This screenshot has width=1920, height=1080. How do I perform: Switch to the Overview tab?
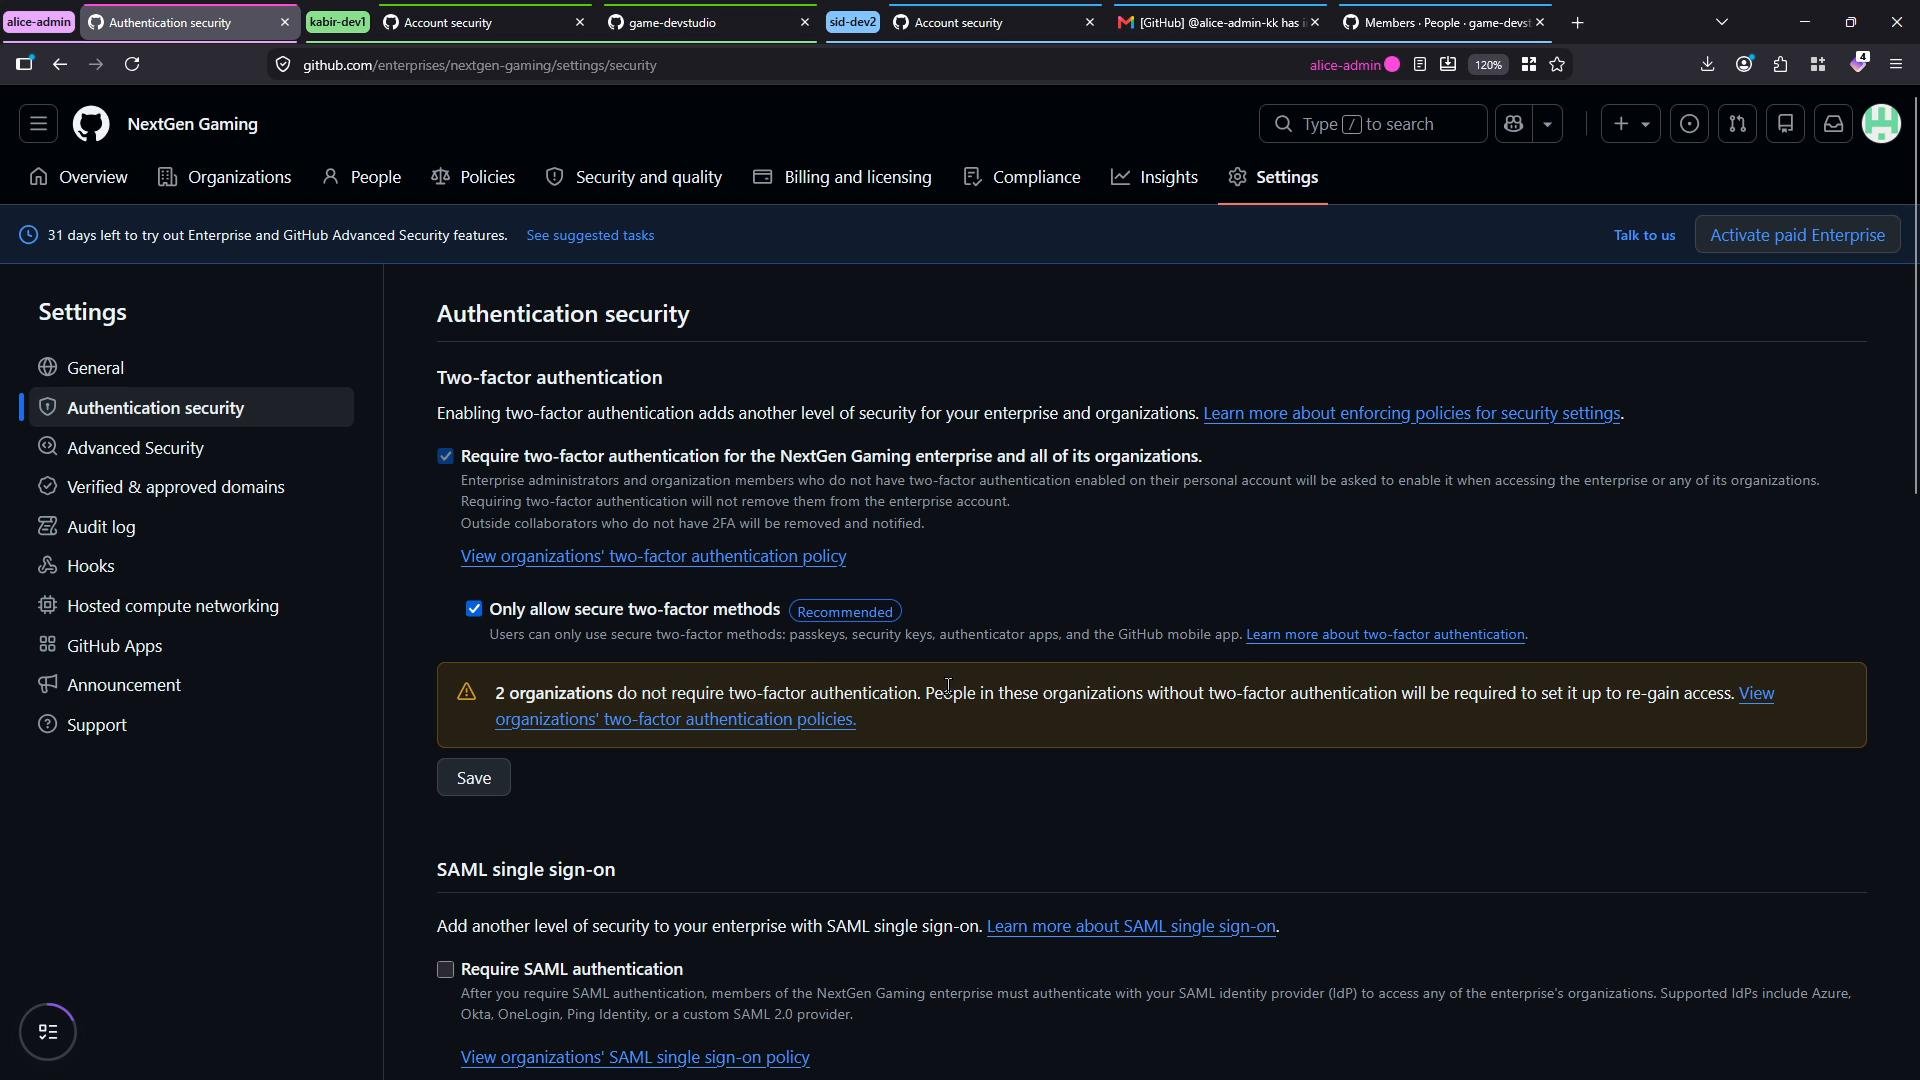coord(79,177)
